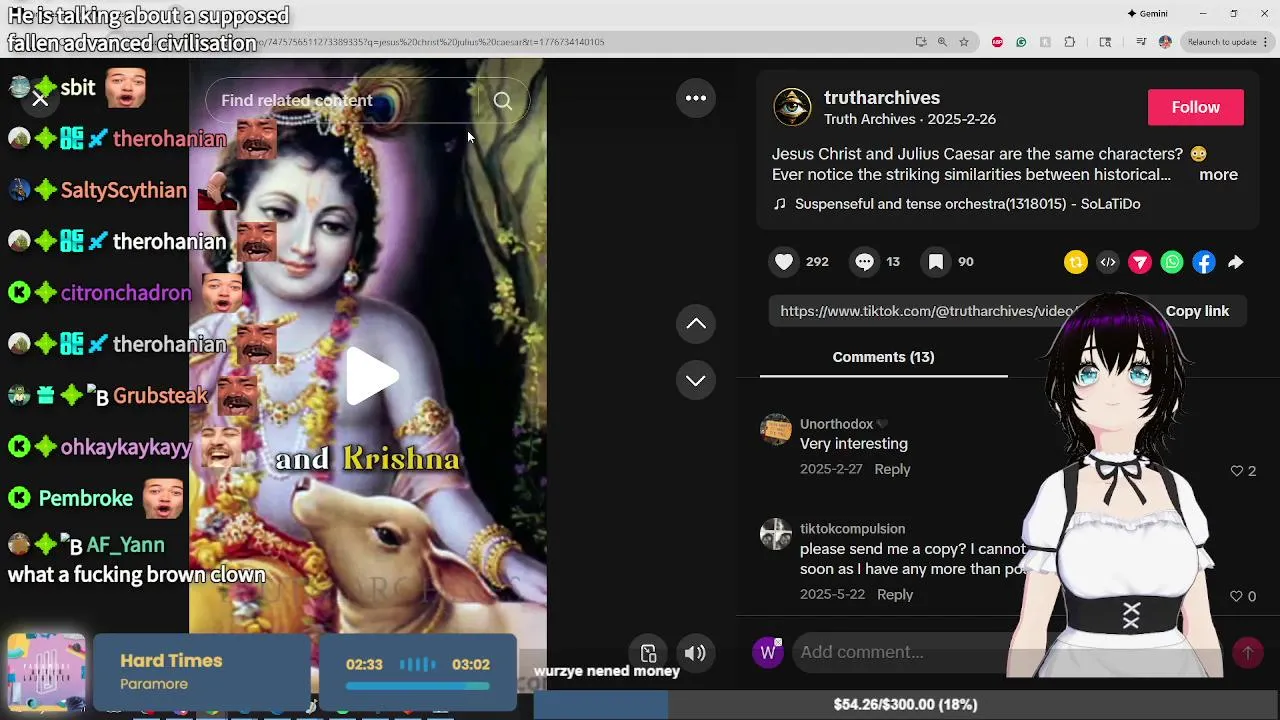Open the media controls music note icon
The width and height of the screenshot is (1280, 720).
[1141, 42]
